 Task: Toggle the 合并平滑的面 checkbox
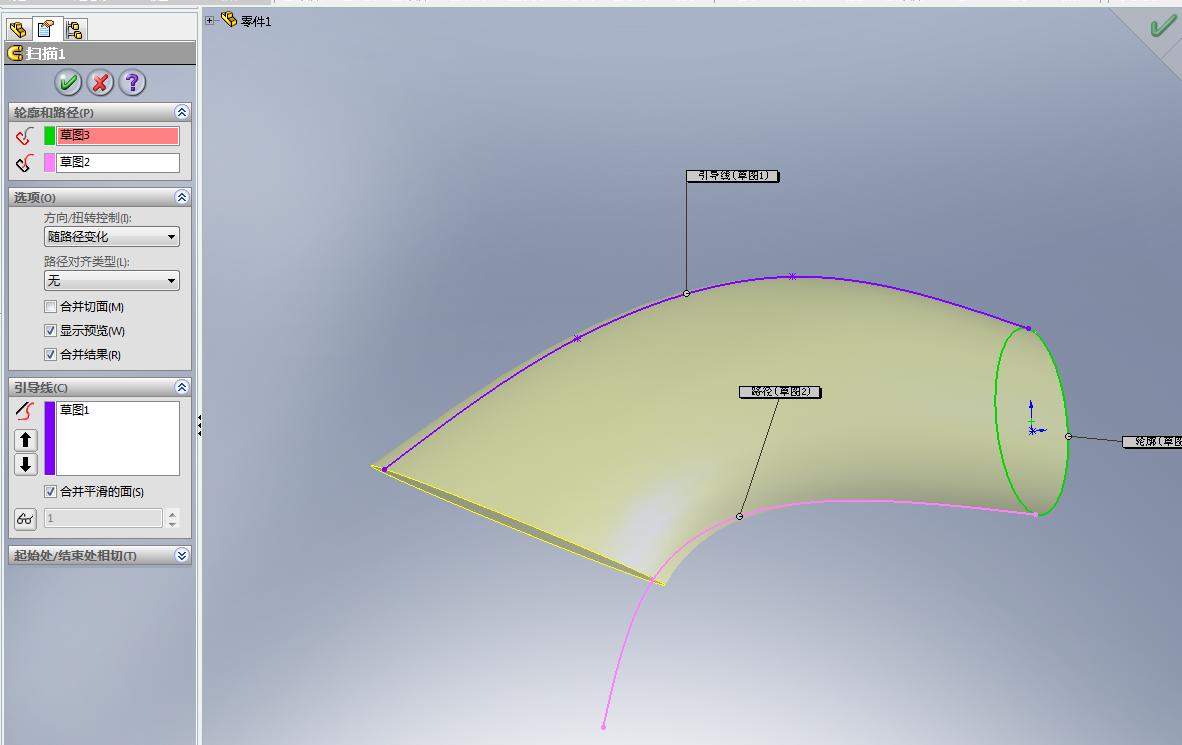51,492
